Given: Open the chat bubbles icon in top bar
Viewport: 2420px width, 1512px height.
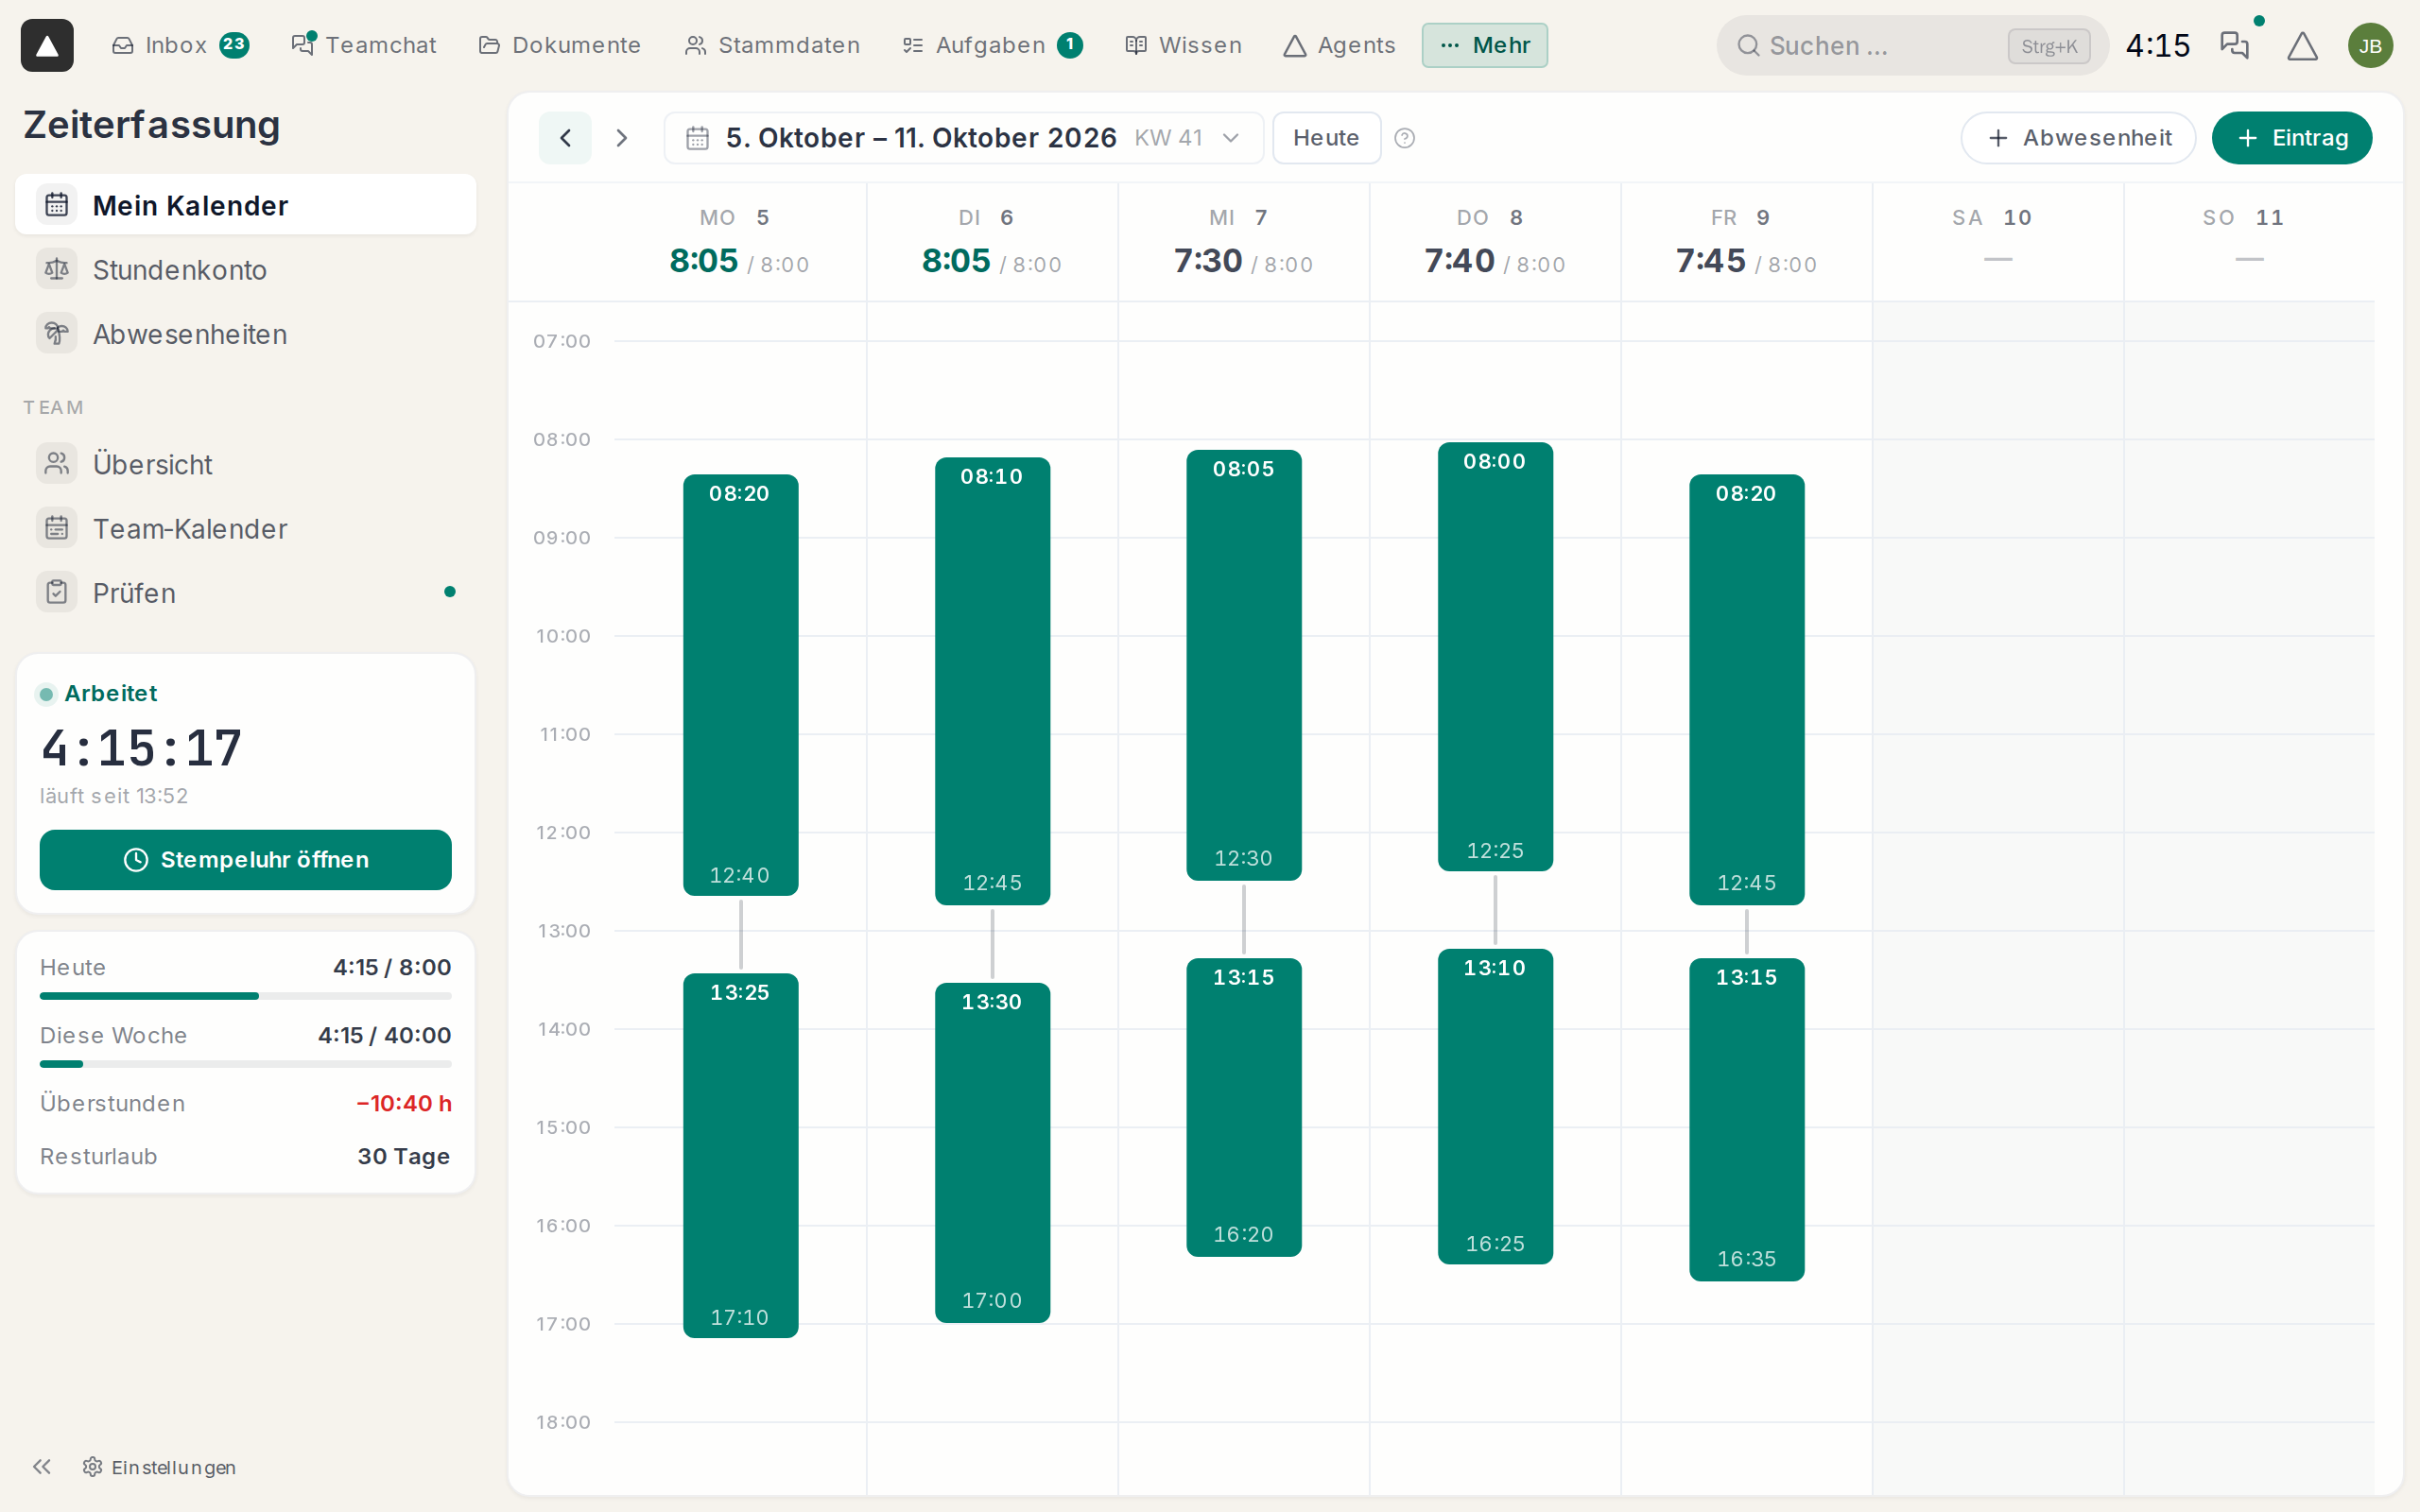Looking at the screenshot, I should [x=2234, y=45].
